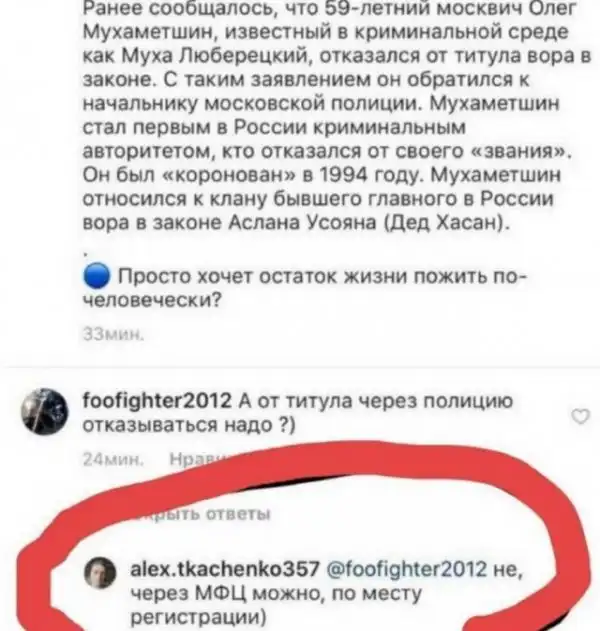The height and width of the screenshot is (631, 600).
Task: Open the foofighter2012 username link
Action: pyautogui.click(x=157, y=400)
